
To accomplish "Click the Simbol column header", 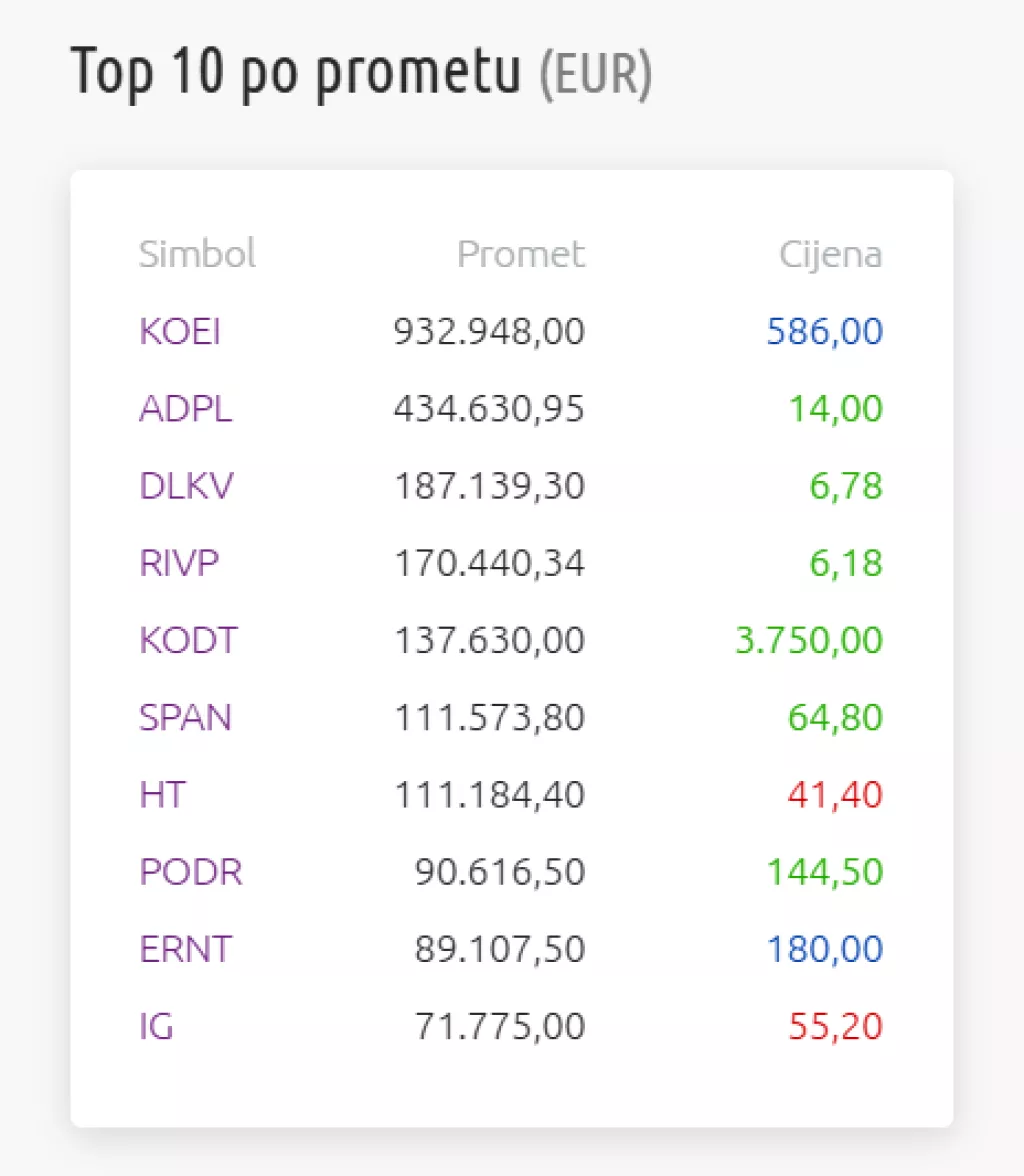I will [x=197, y=254].
